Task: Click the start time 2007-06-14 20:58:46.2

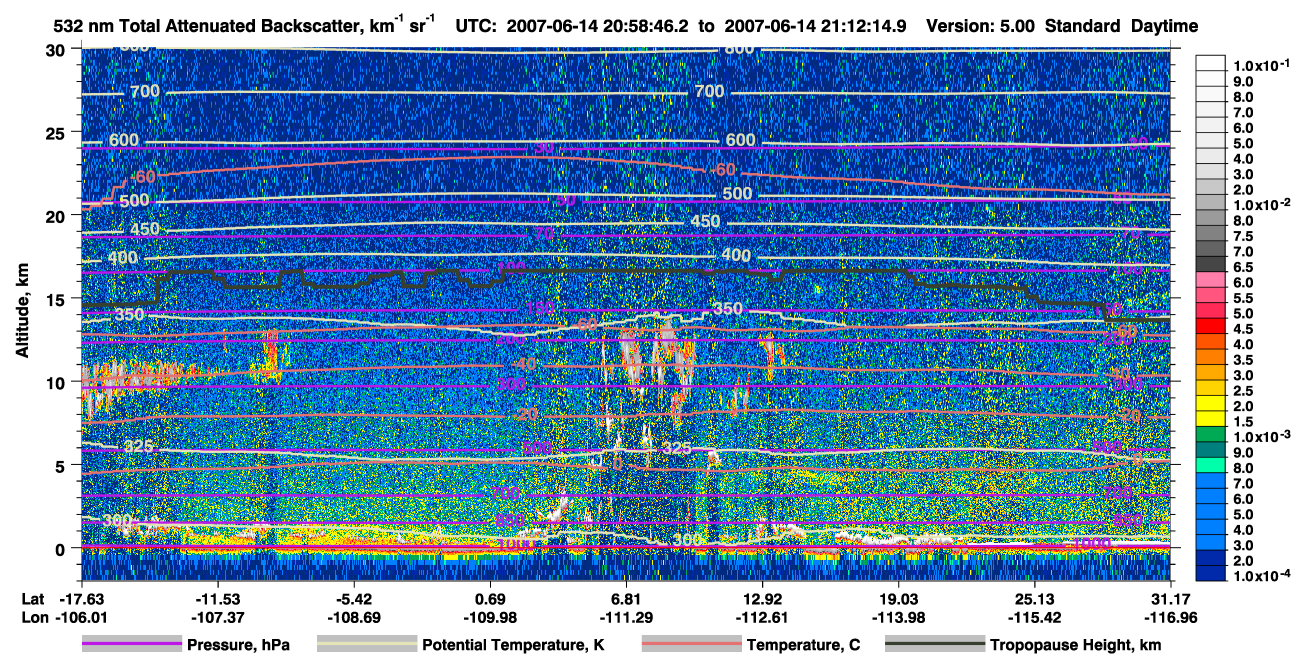Action: pos(599,26)
